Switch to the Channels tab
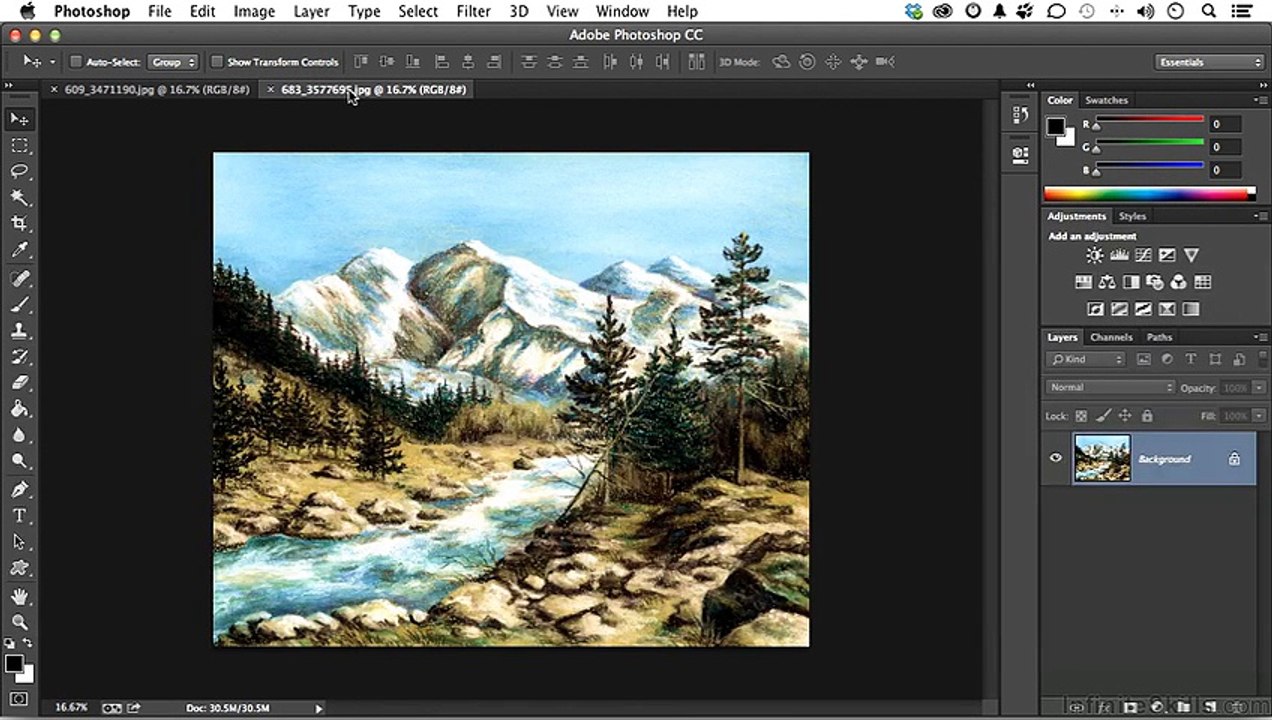Viewport: 1272px width, 720px height. (1111, 337)
